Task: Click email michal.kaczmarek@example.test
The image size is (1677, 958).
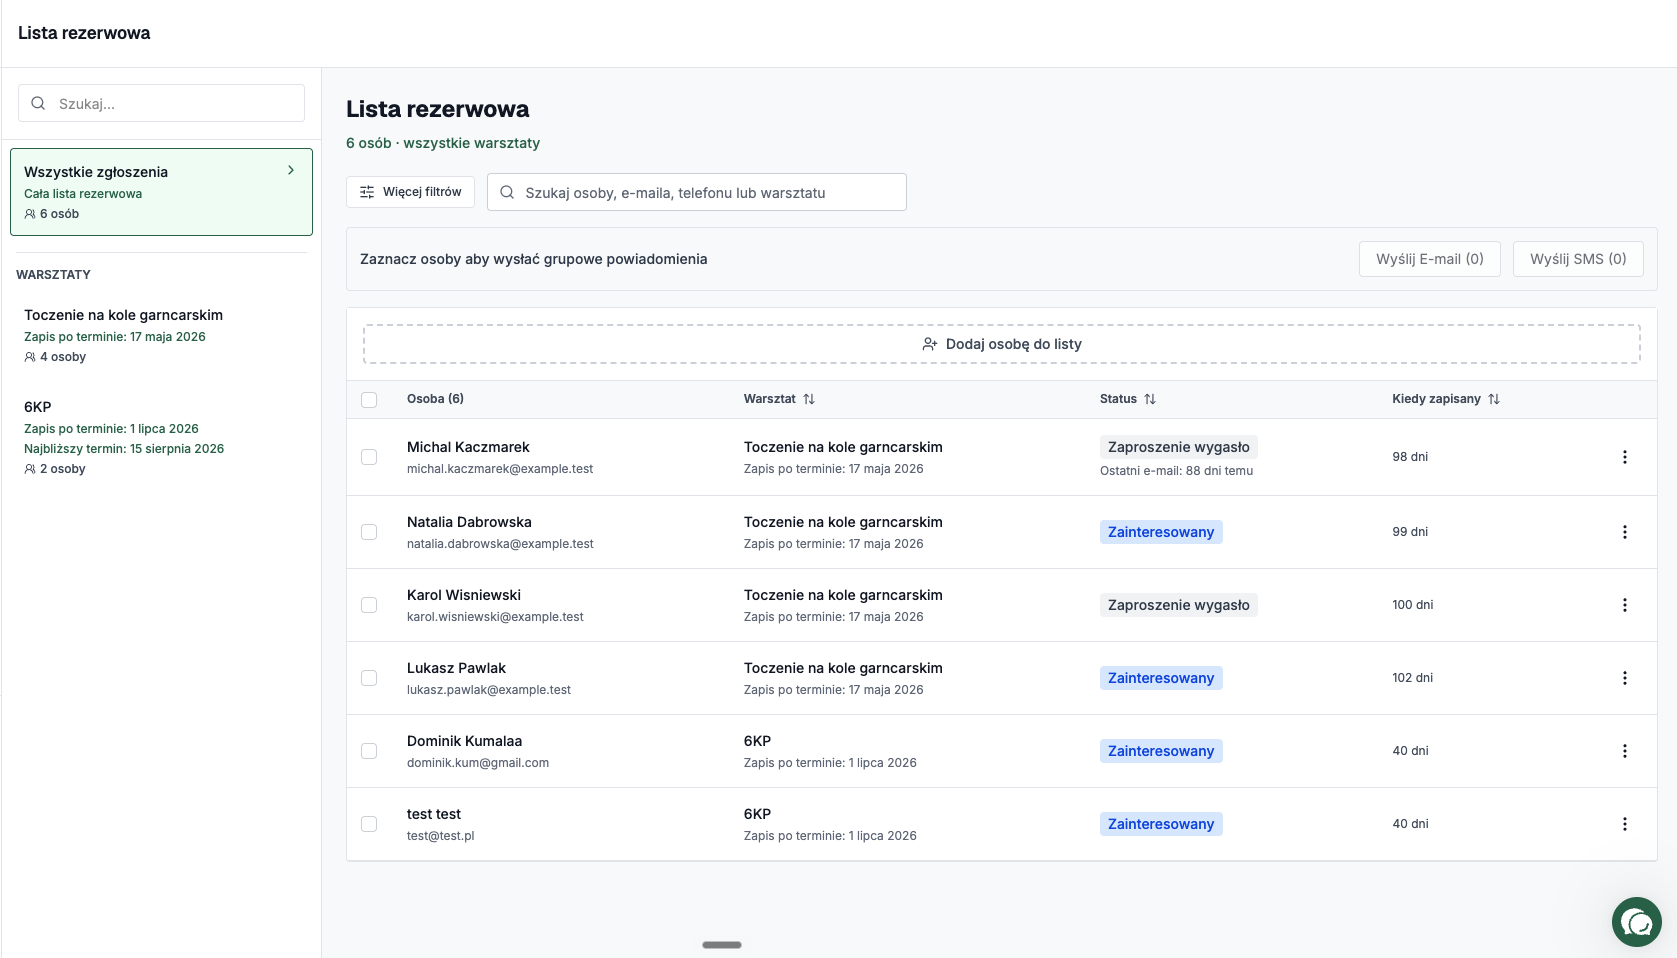Action: coord(500,469)
